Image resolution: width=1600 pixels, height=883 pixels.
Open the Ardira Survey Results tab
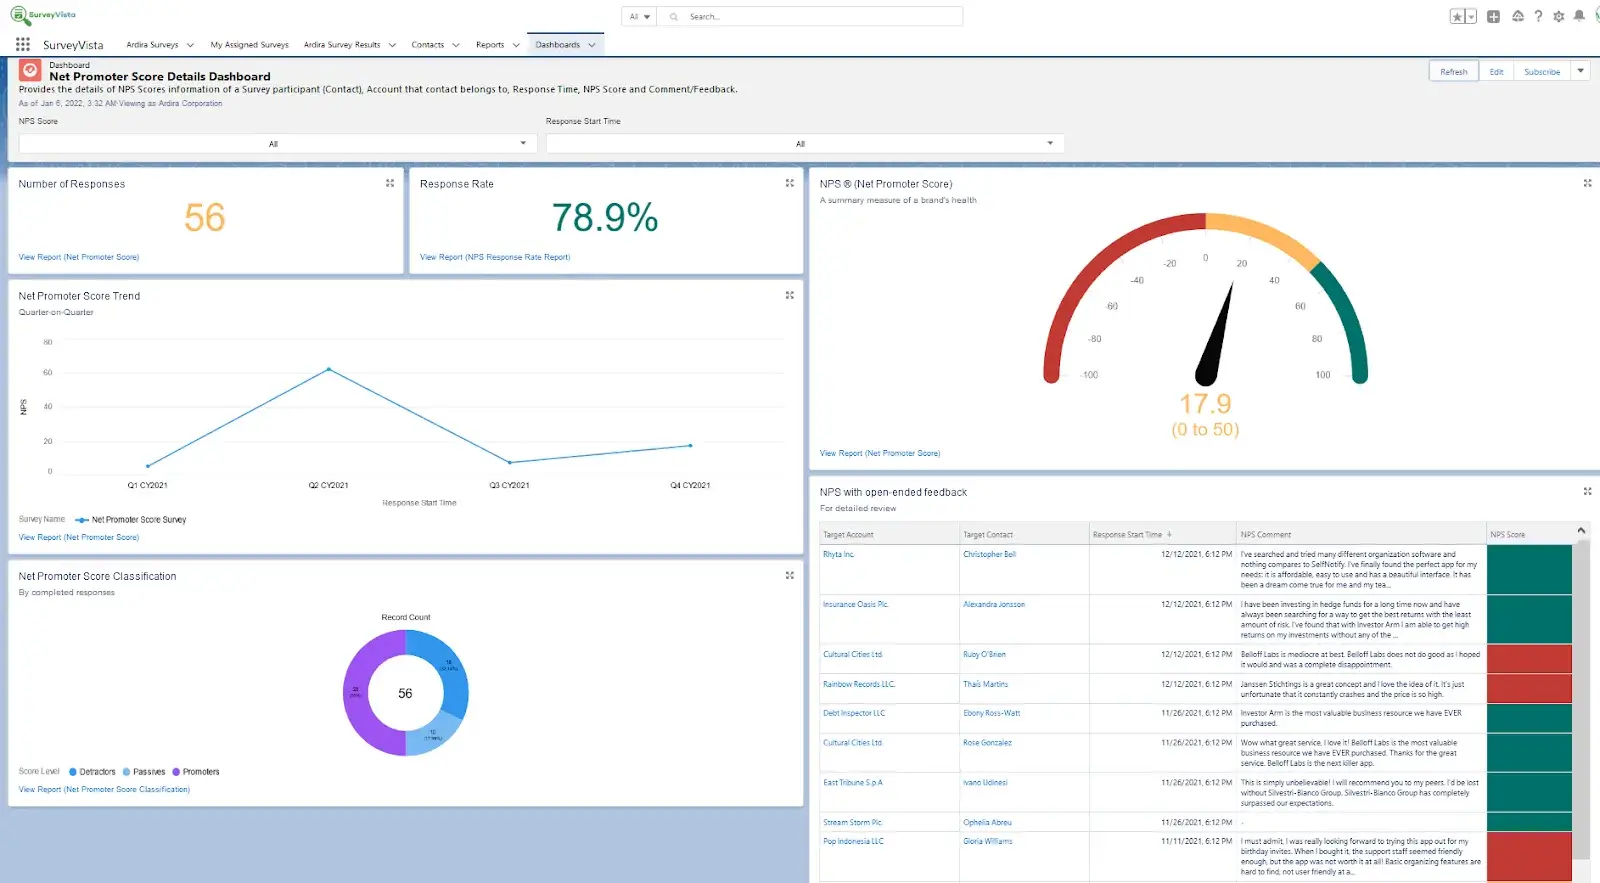(342, 45)
